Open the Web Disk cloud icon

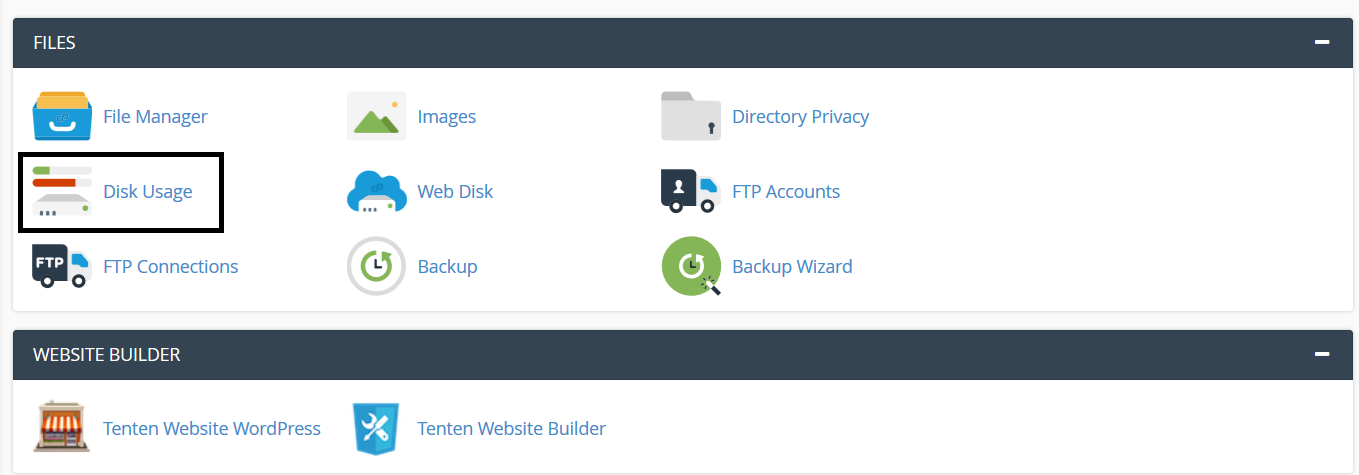click(377, 191)
